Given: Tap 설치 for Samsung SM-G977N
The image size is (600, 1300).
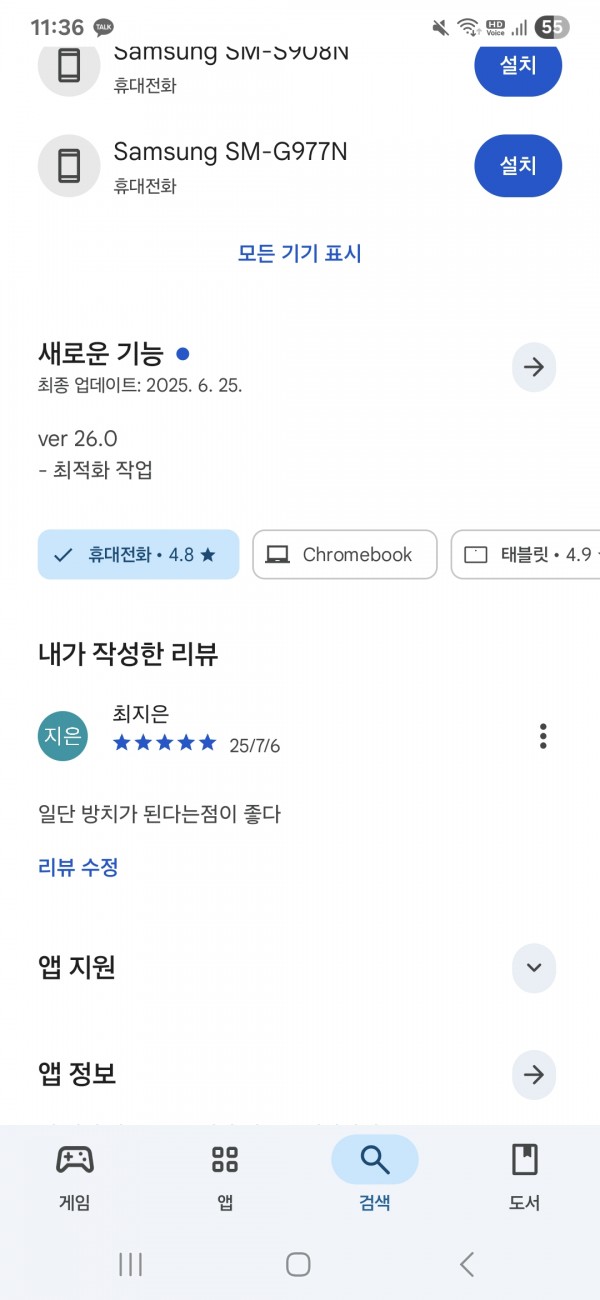Looking at the screenshot, I should click(x=518, y=166).
